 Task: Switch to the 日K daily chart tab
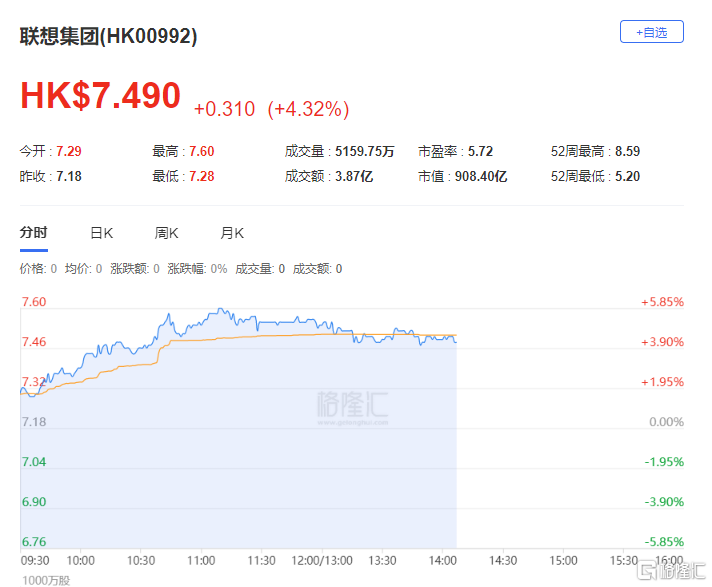point(102,233)
